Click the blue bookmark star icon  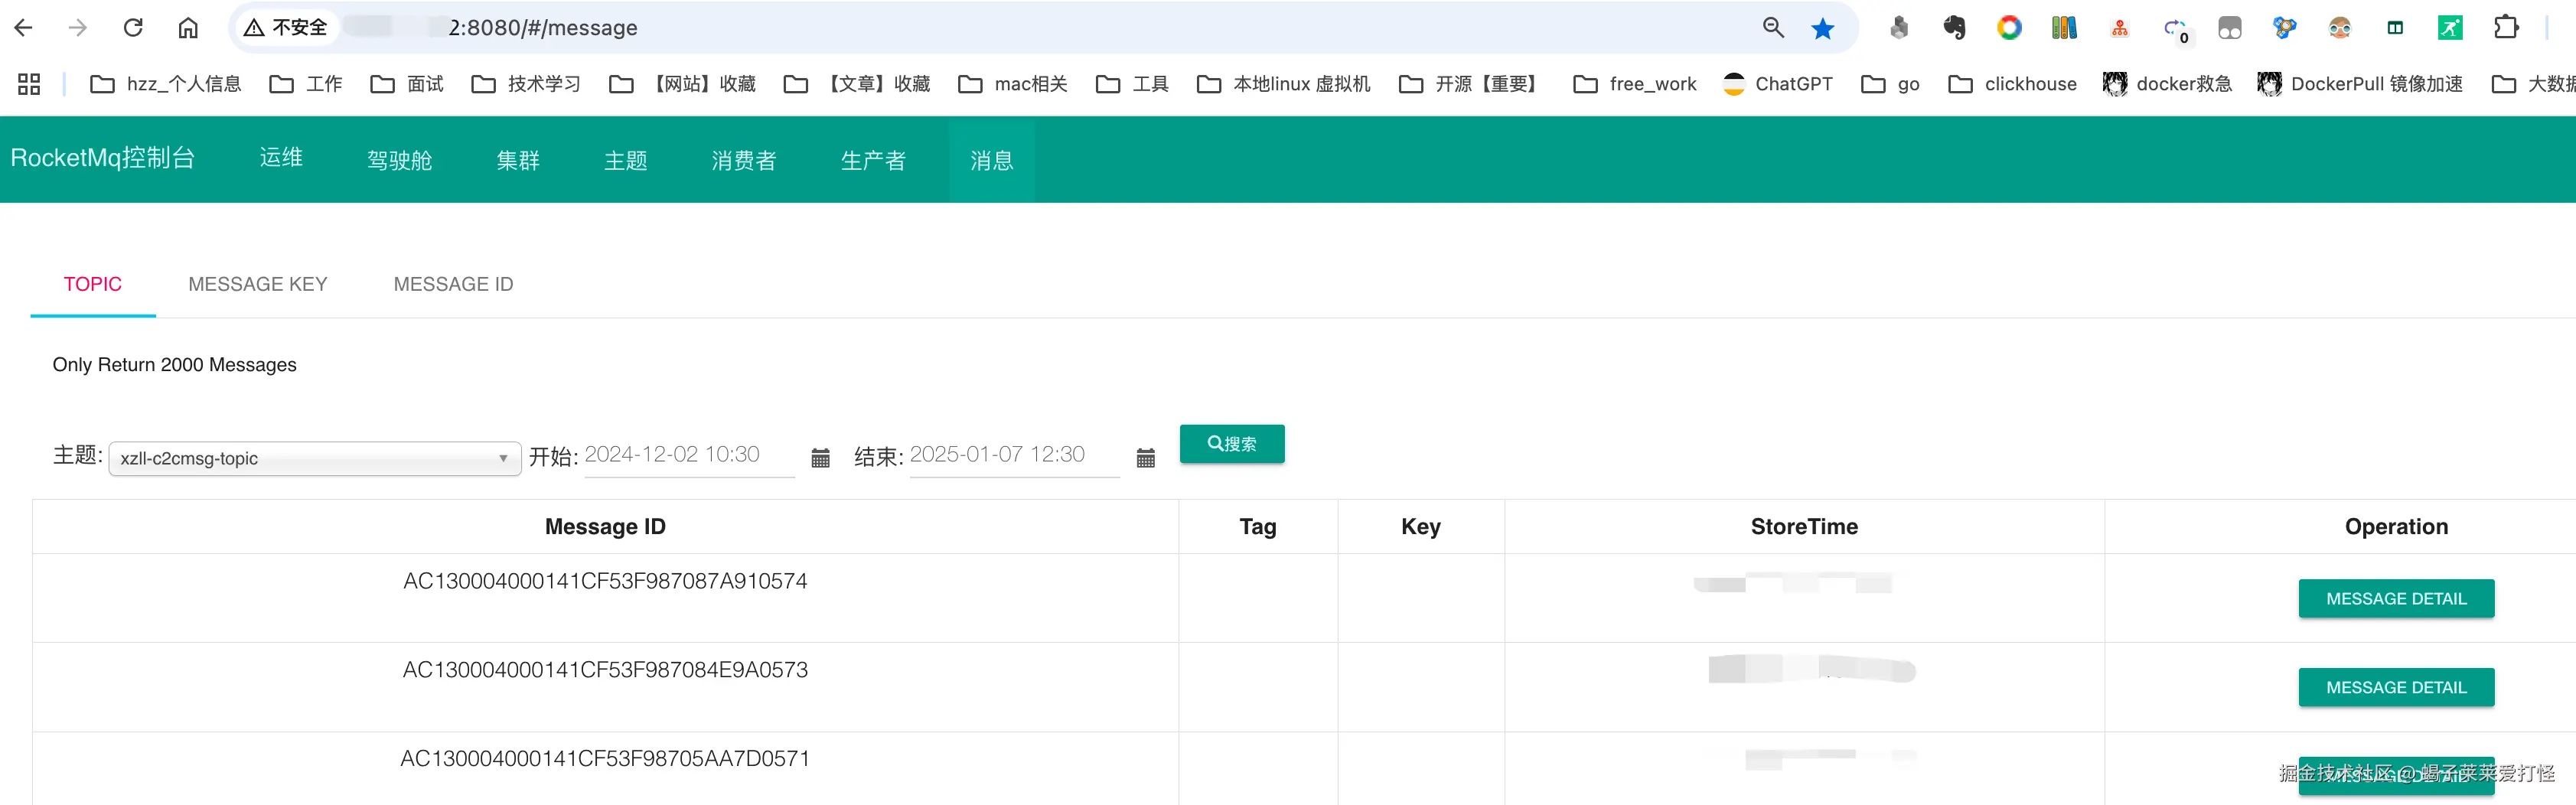(x=1823, y=28)
